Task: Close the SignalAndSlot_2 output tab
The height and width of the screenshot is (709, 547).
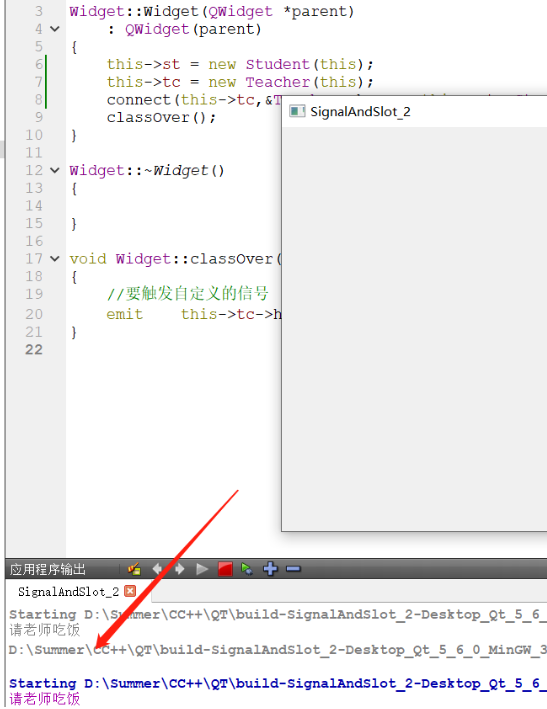Action: pos(130,591)
